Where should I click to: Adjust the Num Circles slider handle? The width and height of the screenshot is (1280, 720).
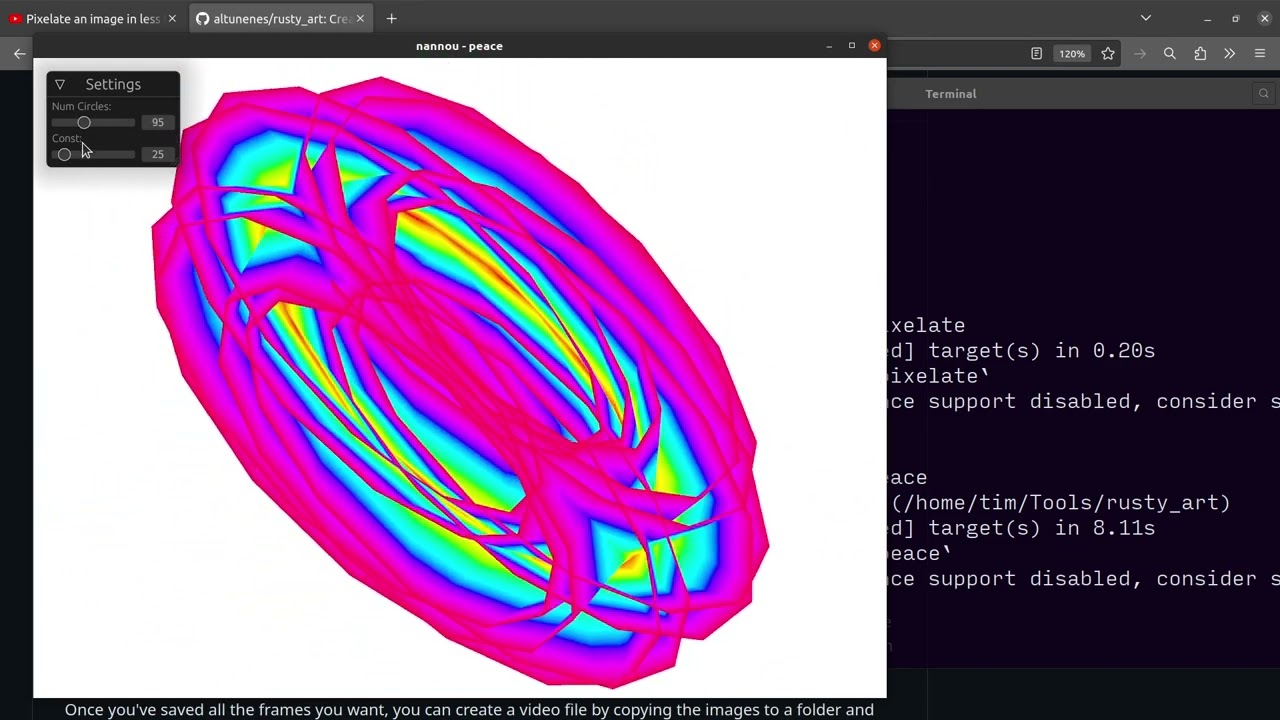coord(84,122)
